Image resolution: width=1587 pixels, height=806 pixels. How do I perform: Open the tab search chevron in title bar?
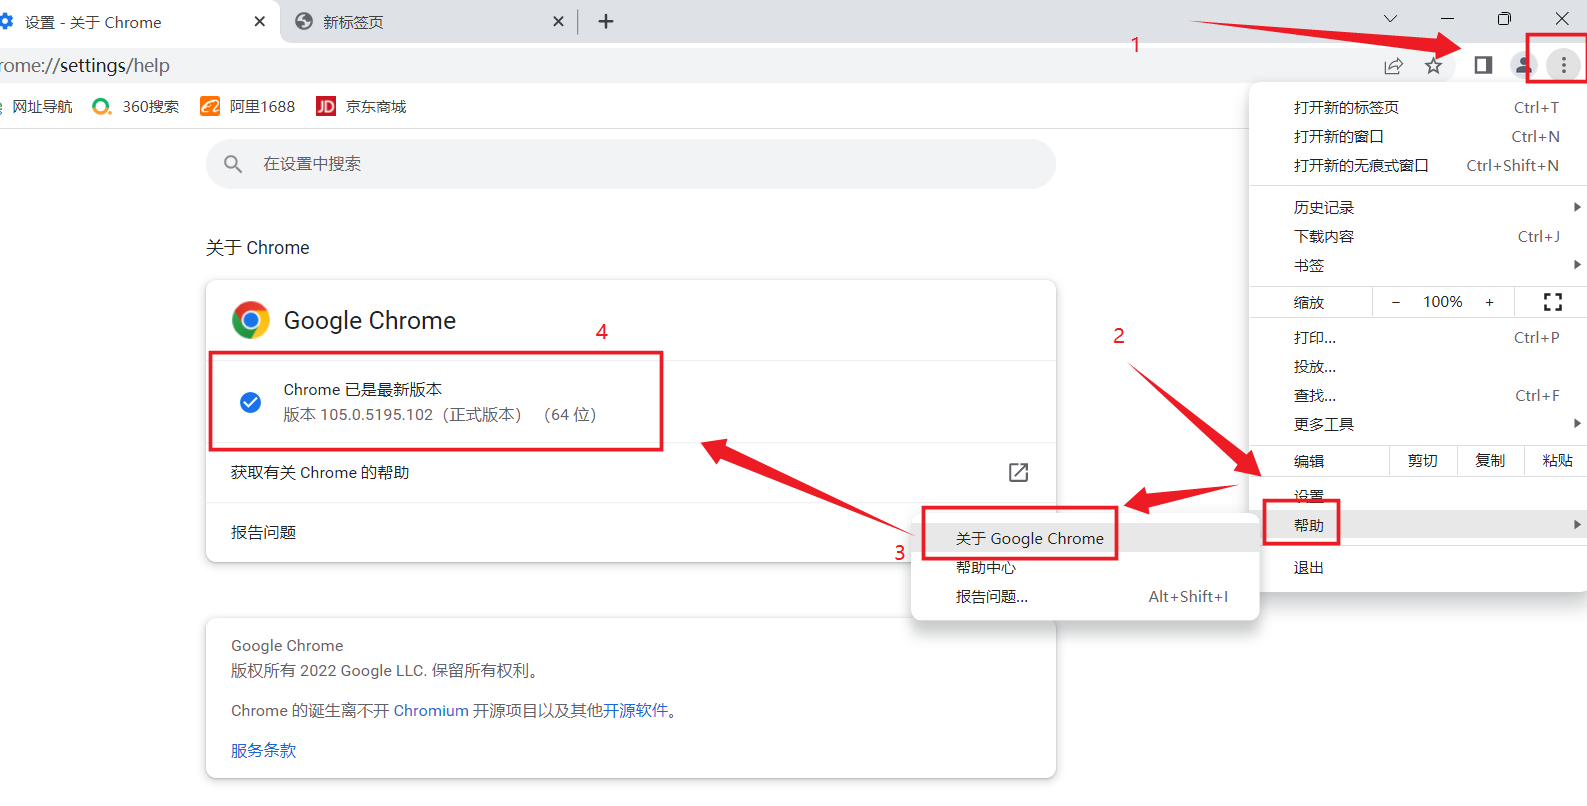coord(1390,18)
